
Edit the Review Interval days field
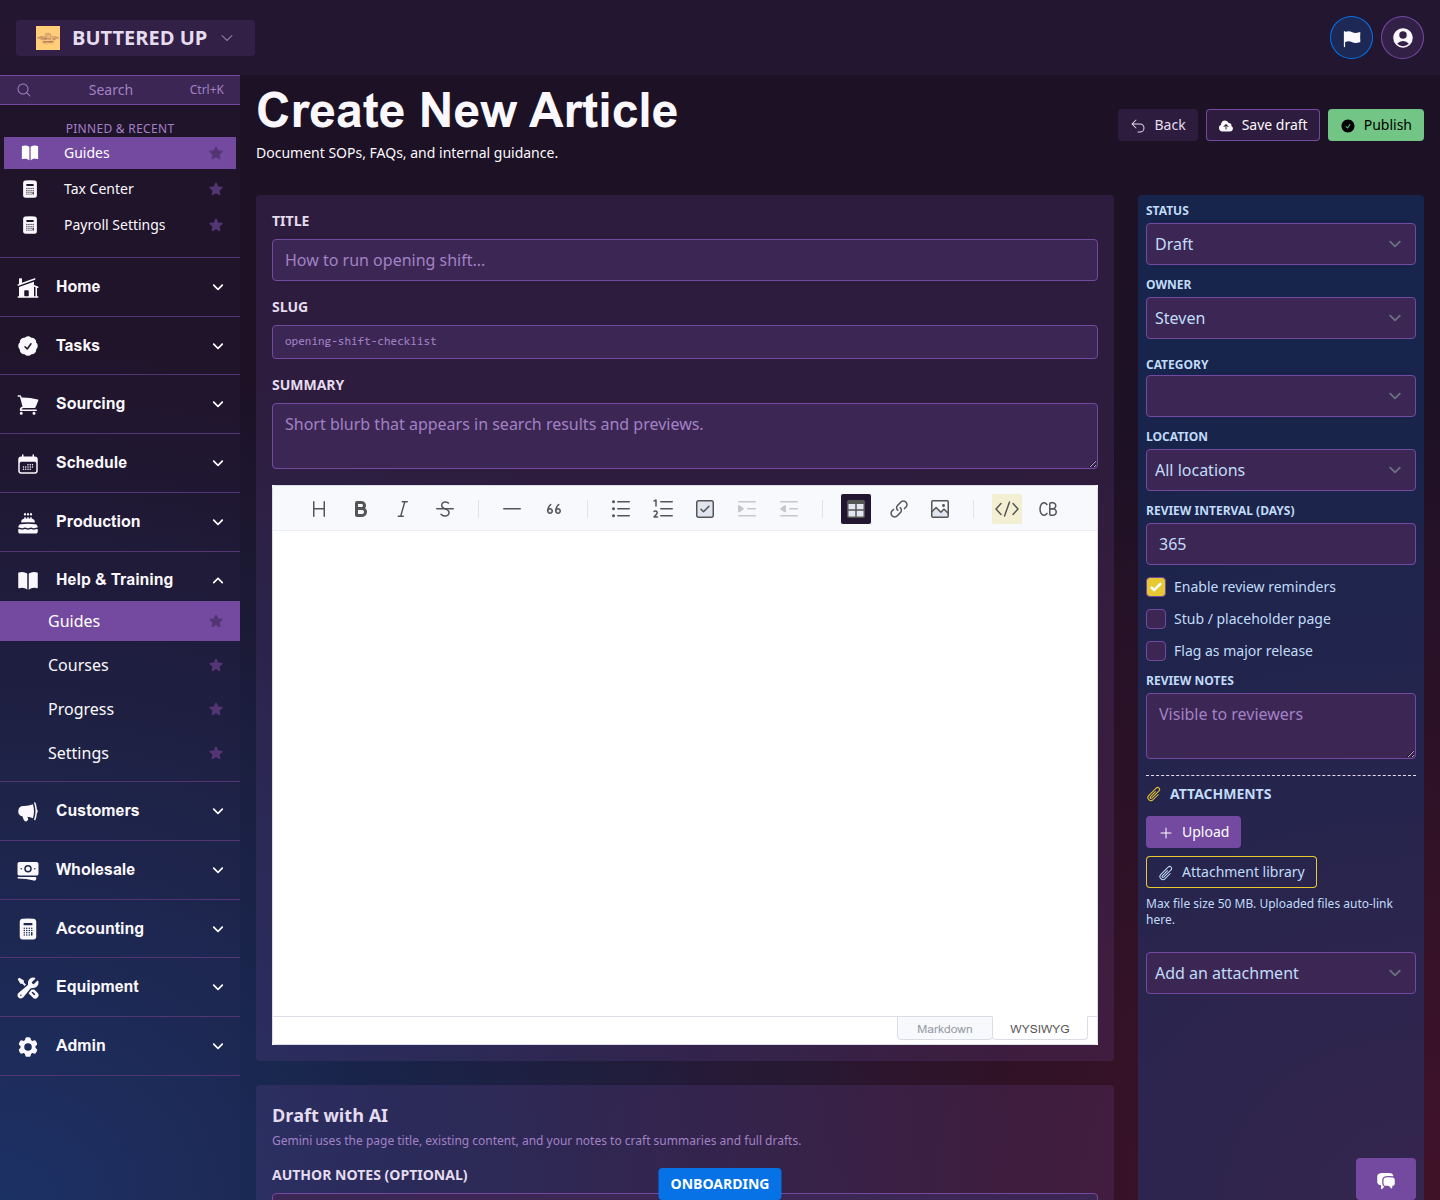coord(1280,544)
